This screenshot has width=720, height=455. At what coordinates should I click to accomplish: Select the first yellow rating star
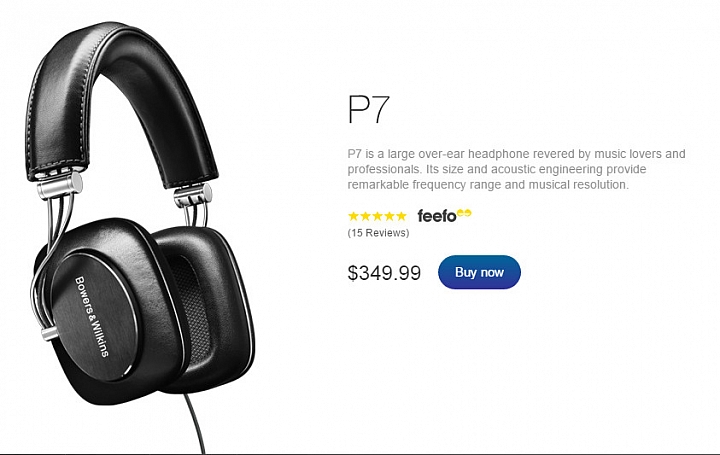pyautogui.click(x=353, y=216)
